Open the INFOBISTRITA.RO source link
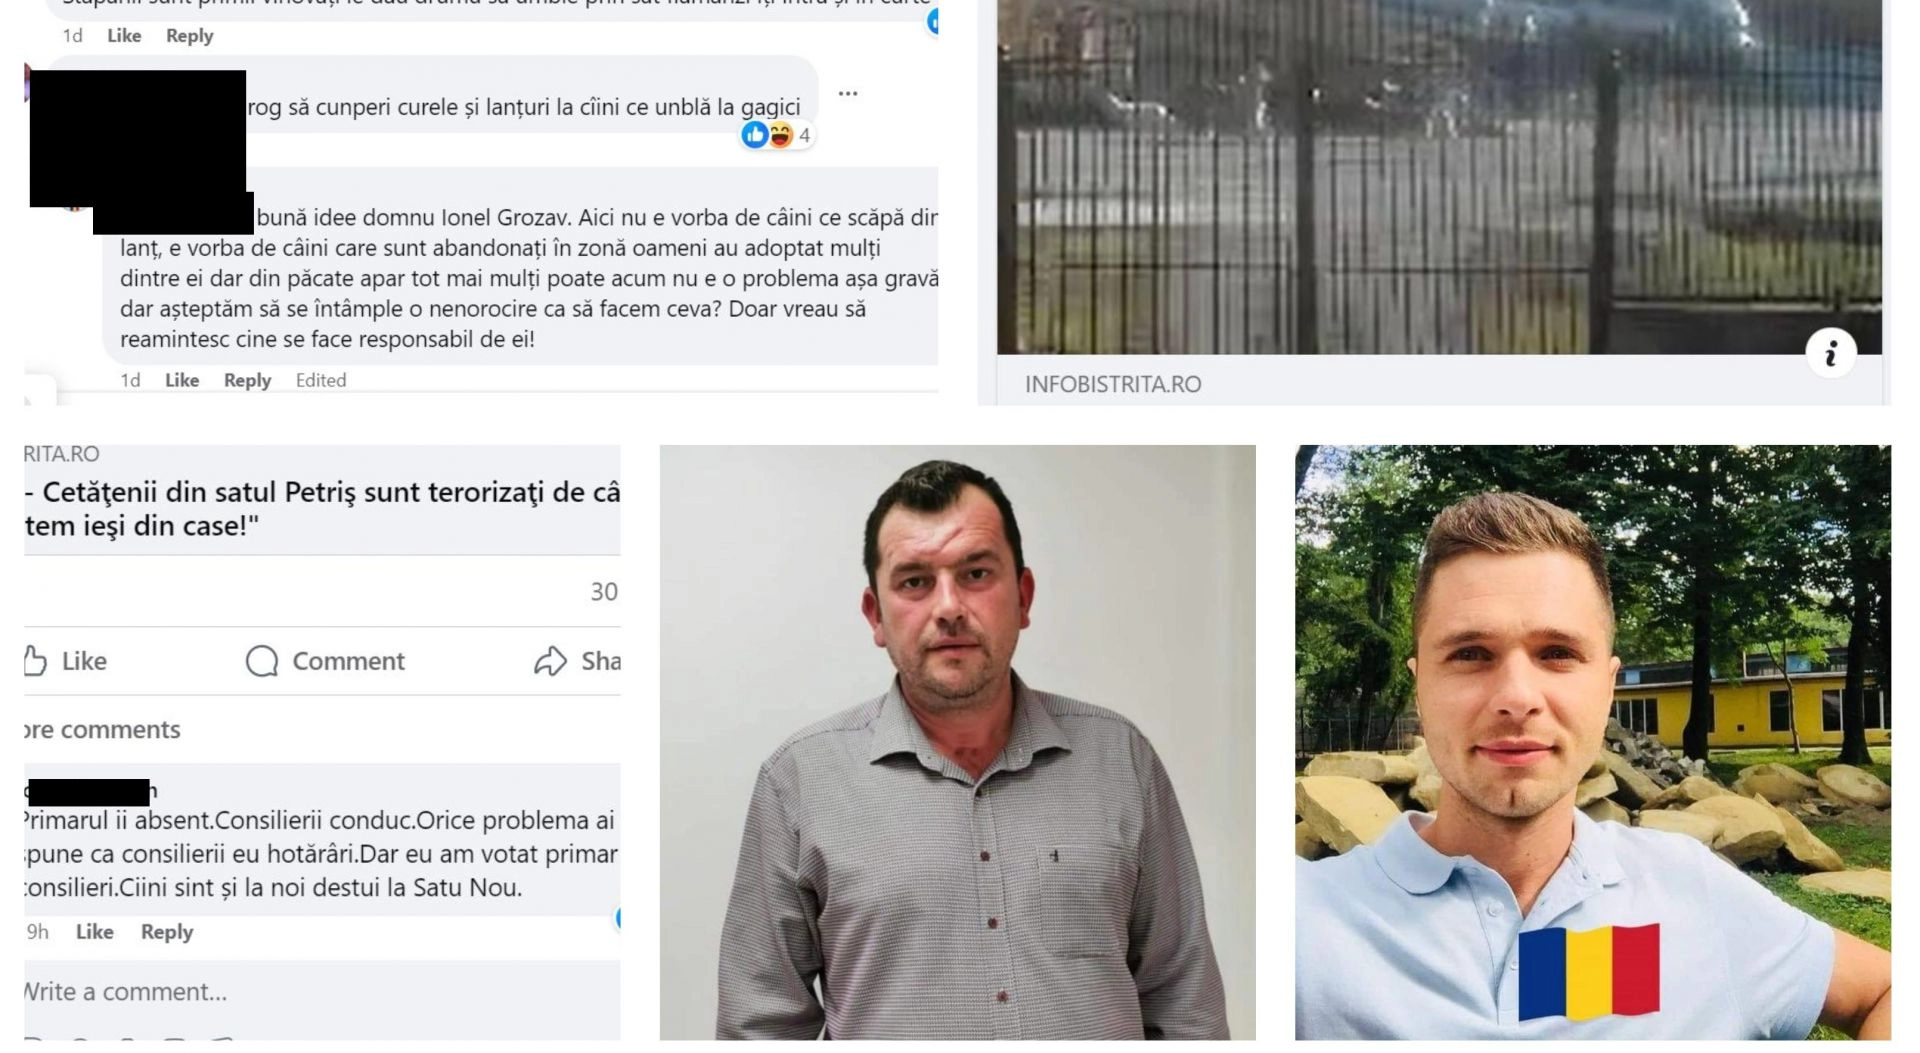This screenshot has width=1920, height=1053. pos(1113,384)
